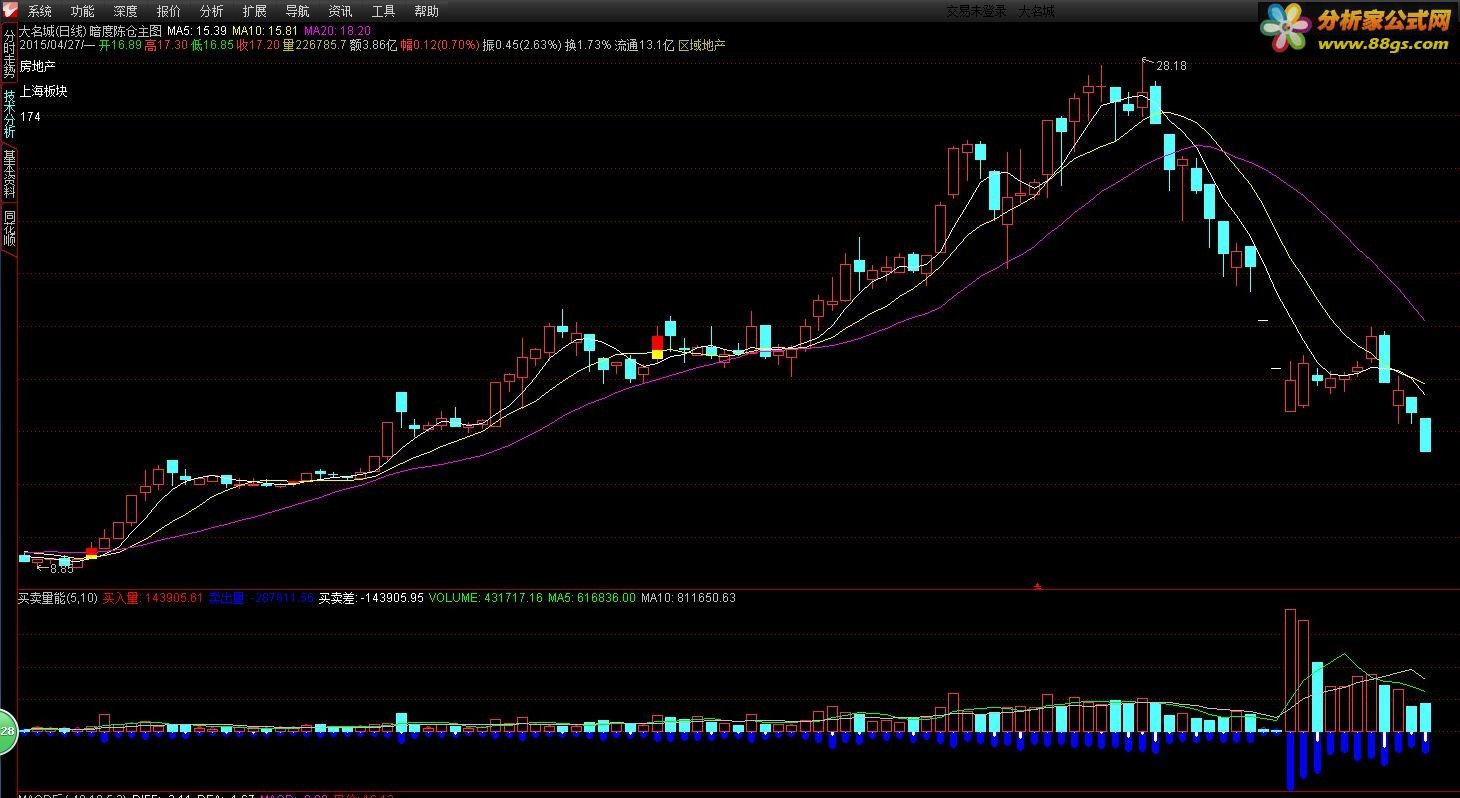The image size is (1460, 798).
Task: Click the 振0.45(2.63%) amplitude value
Action: [521, 45]
